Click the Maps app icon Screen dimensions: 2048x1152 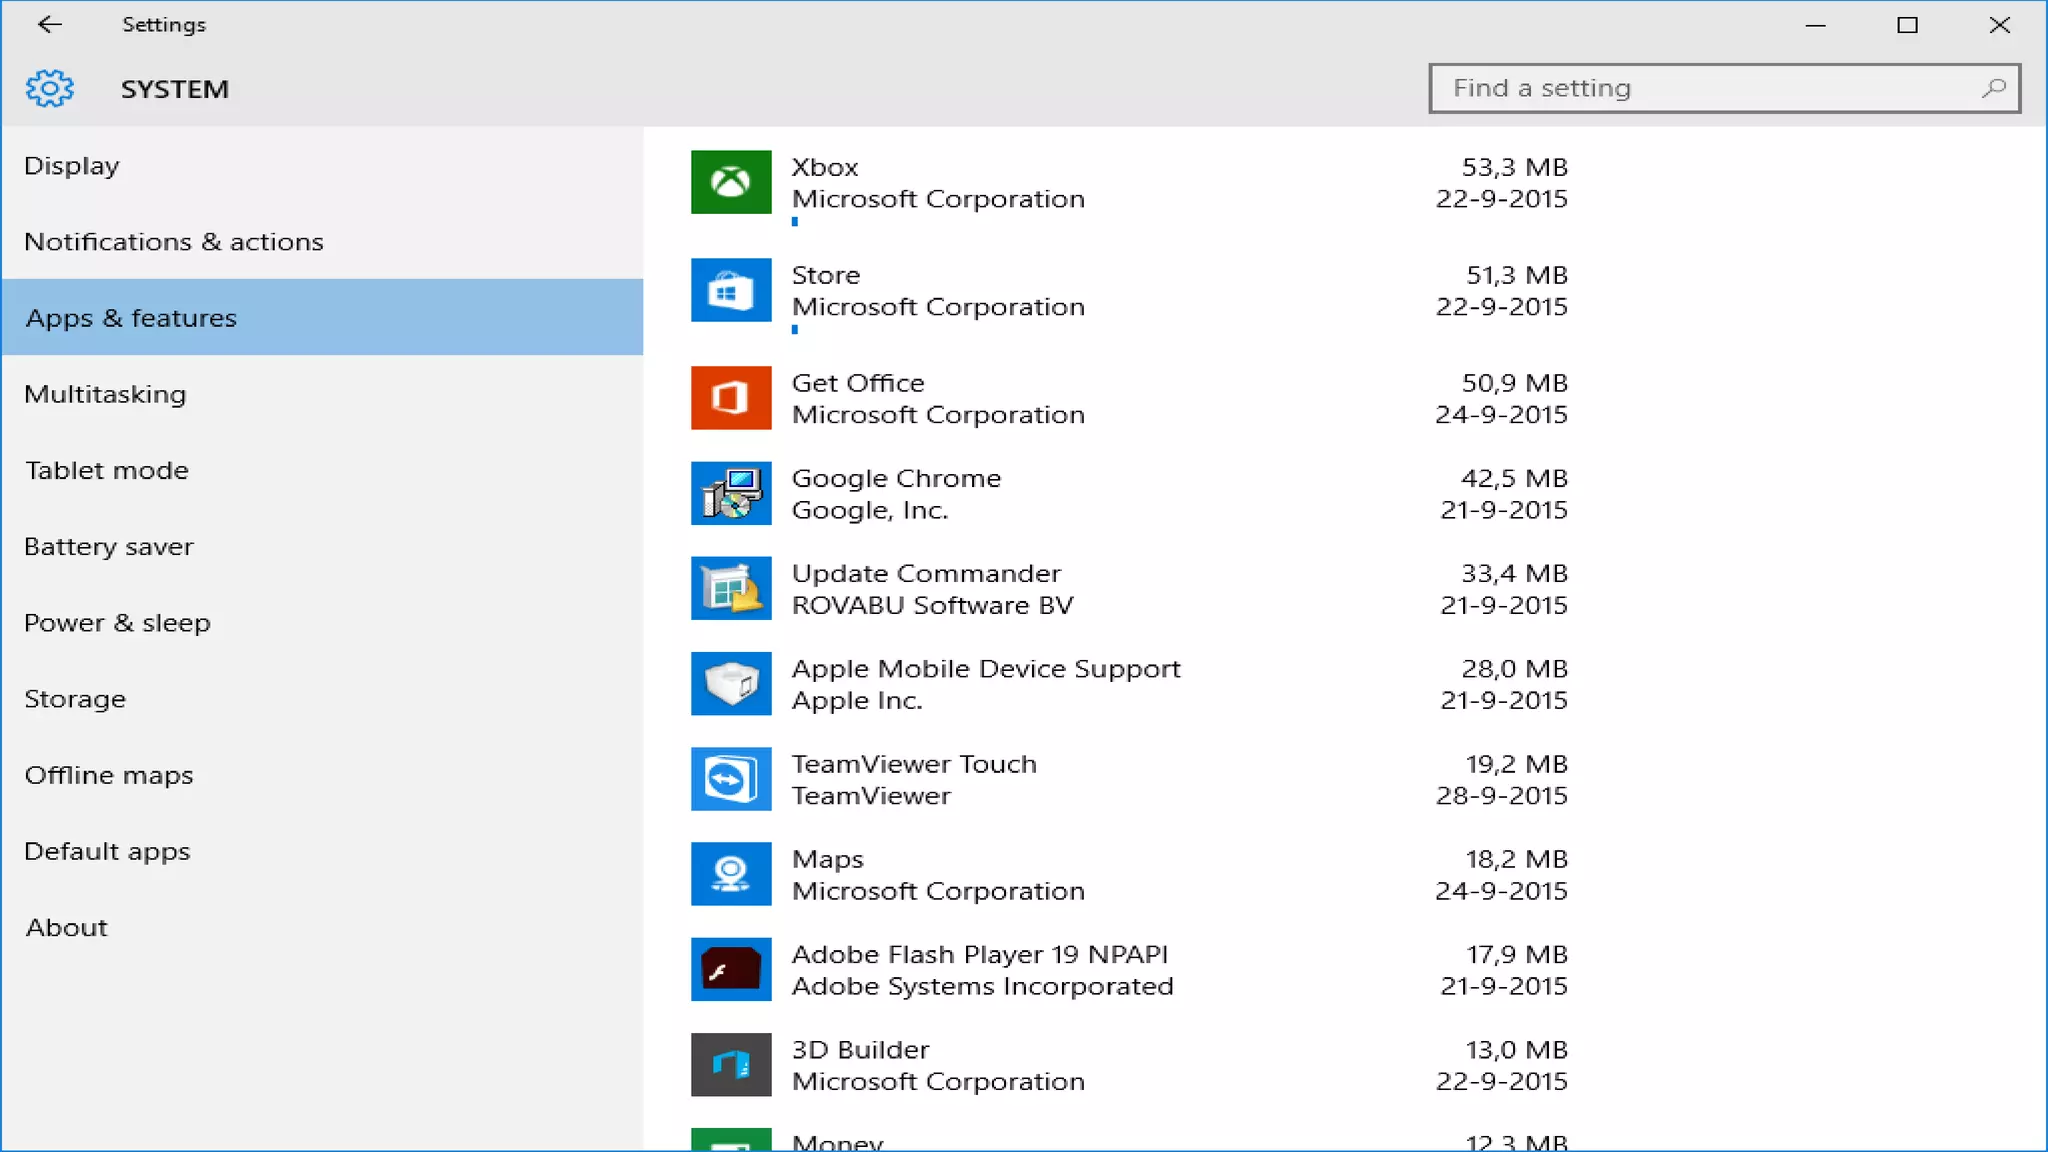(731, 874)
